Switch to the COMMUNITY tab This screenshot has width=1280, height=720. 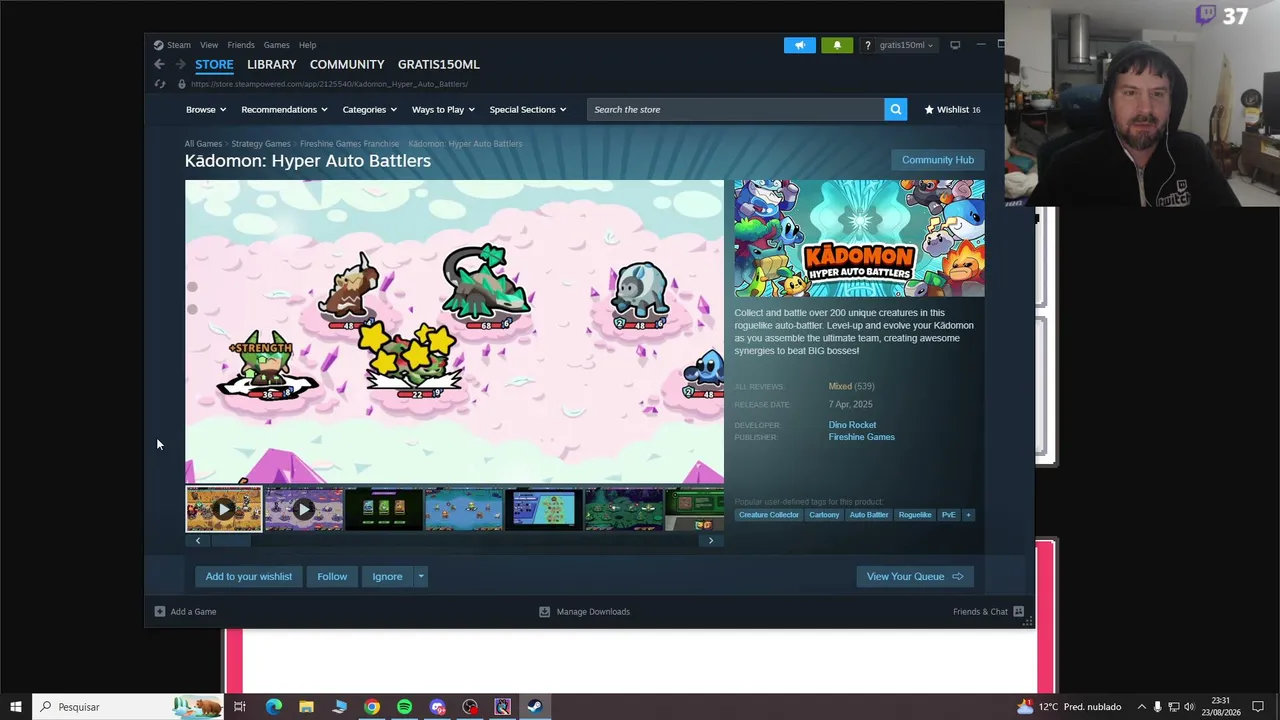(x=347, y=64)
